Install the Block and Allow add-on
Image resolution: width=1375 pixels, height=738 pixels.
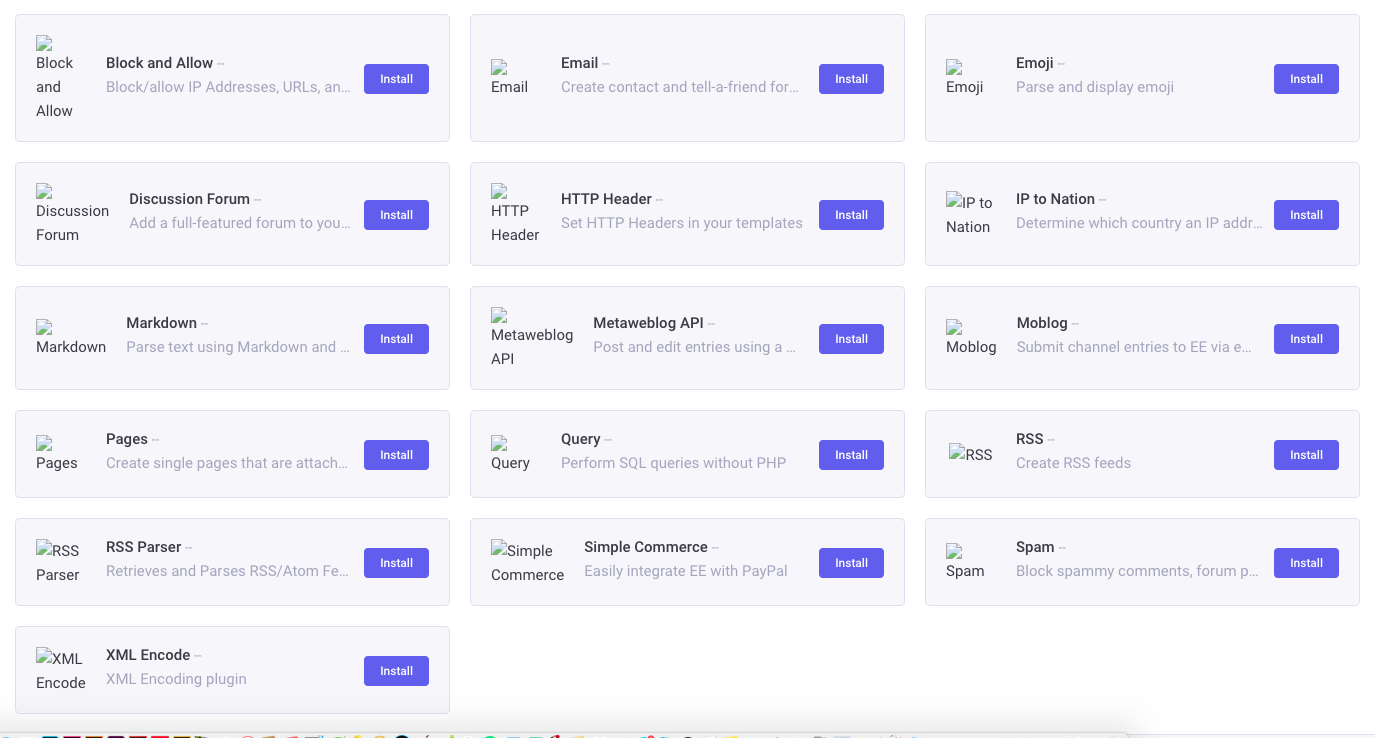click(x=396, y=79)
